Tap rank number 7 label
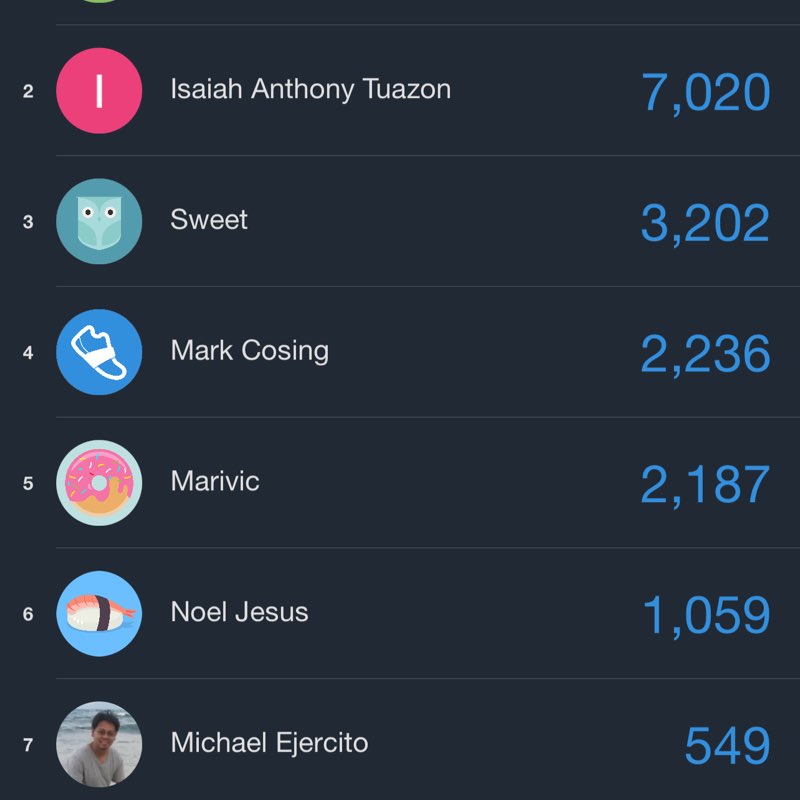This screenshot has height=800, width=800. click(28, 745)
